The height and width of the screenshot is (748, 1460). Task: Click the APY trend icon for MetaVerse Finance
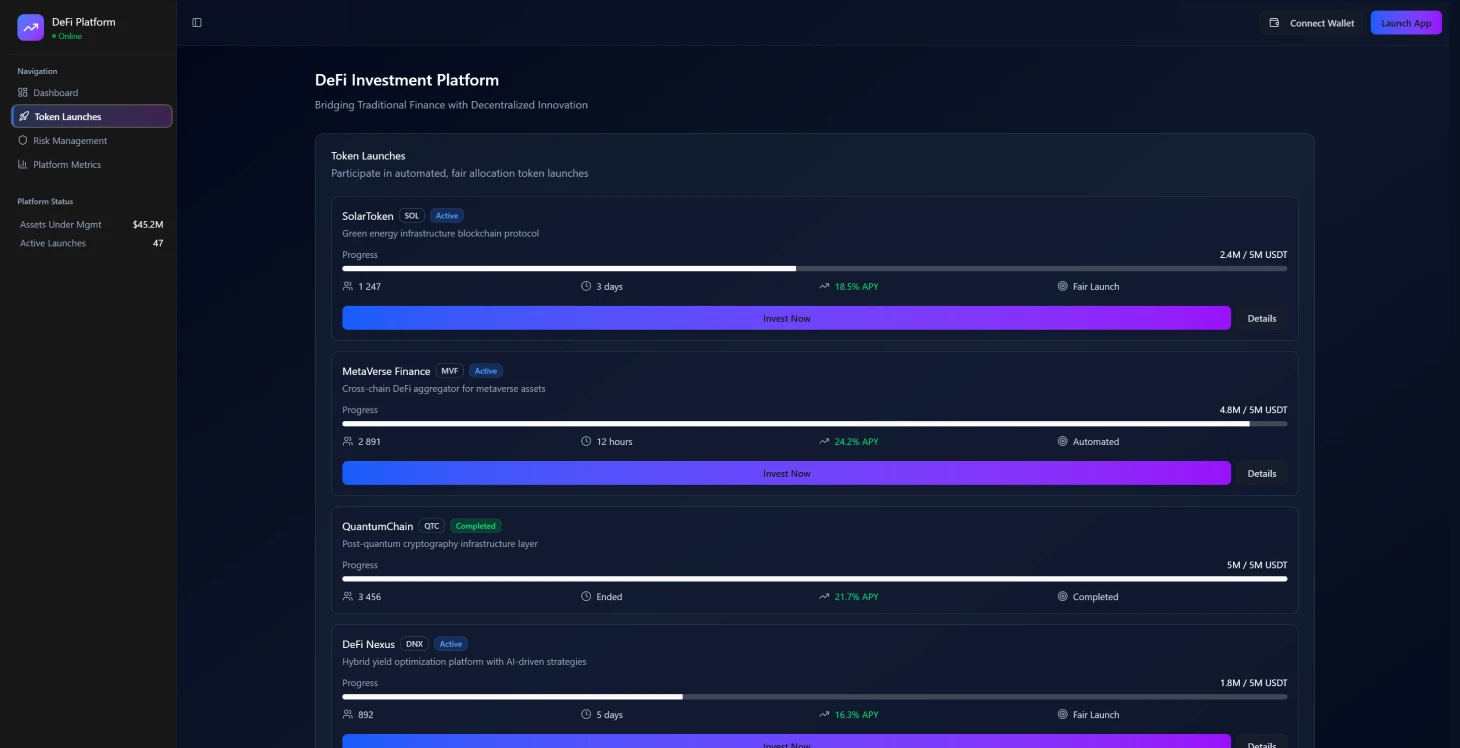(823, 441)
